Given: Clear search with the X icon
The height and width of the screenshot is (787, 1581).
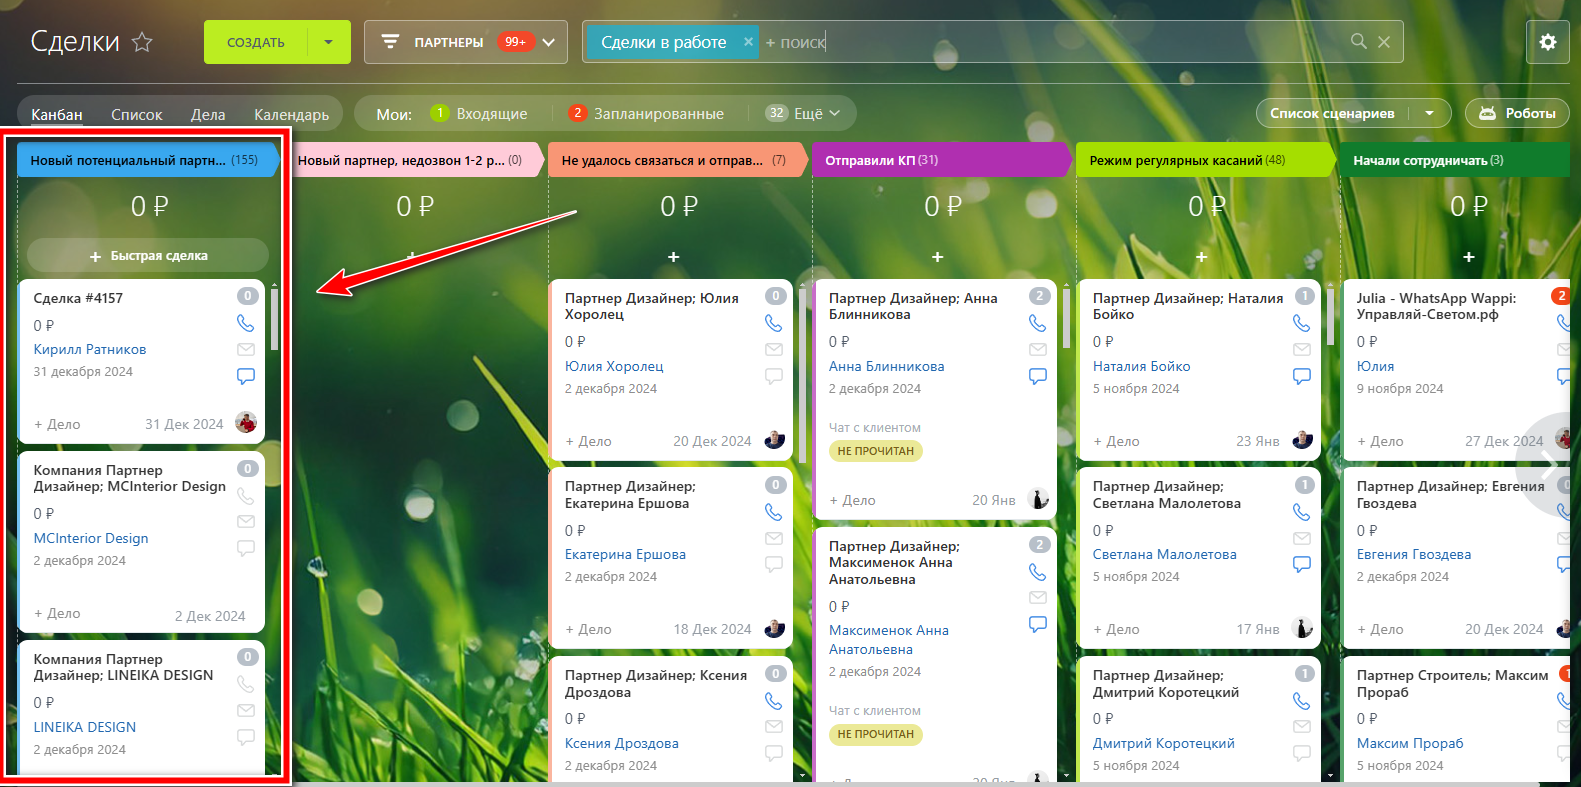Looking at the screenshot, I should pos(1384,42).
